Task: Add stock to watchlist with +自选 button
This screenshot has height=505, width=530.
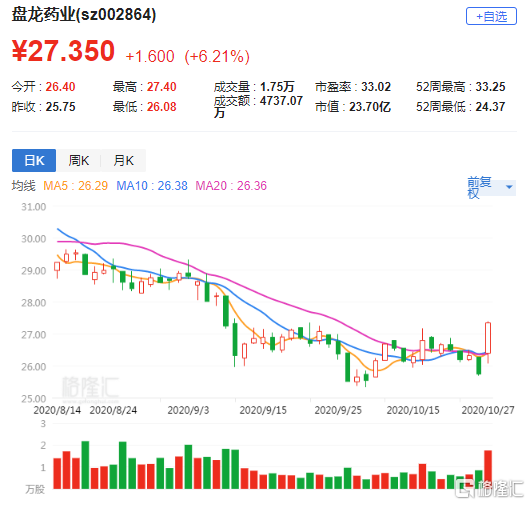Action: point(491,16)
